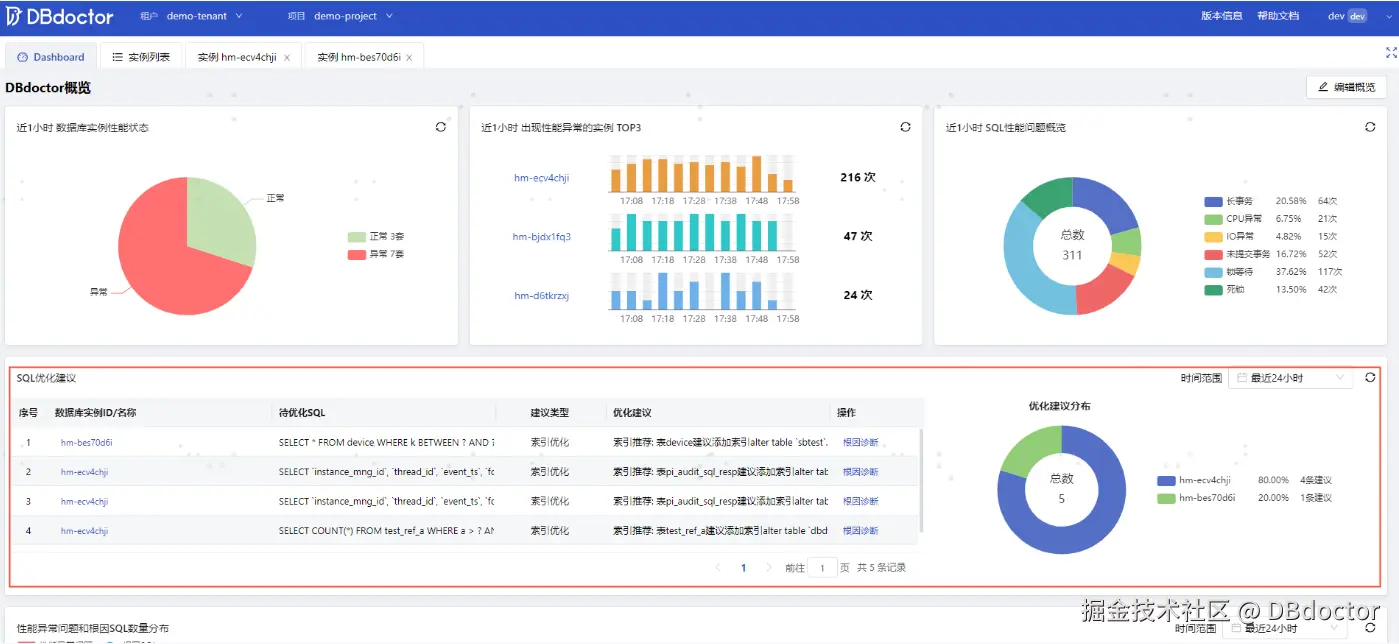This screenshot has height=644, width=1399.
Task: Open the 最近24小时 time range dropdown
Action: (1290, 378)
